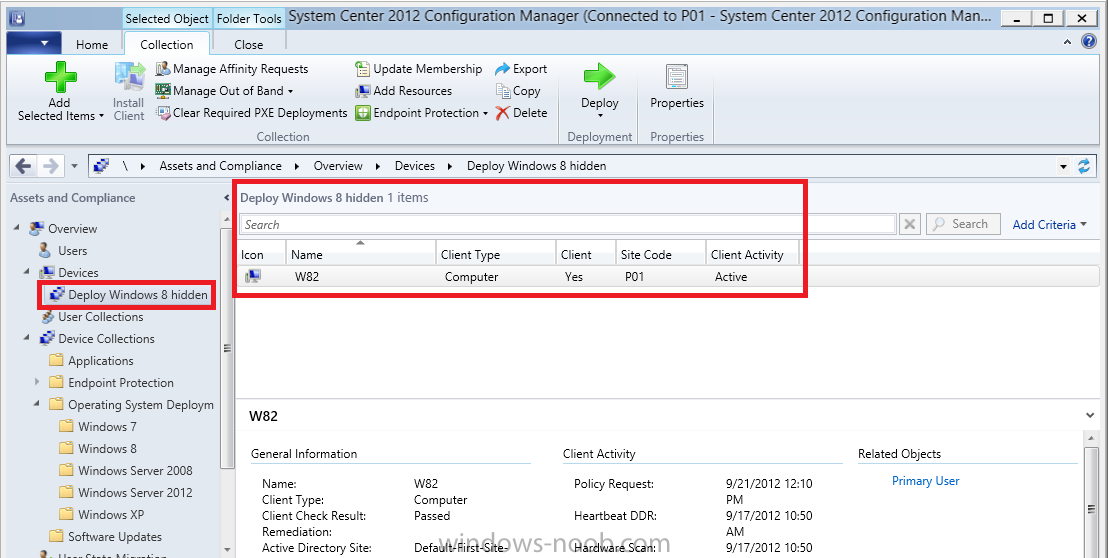Screen dimensions: 1108x558
Task: Click the ribbon help question mark icon
Action: (1089, 42)
